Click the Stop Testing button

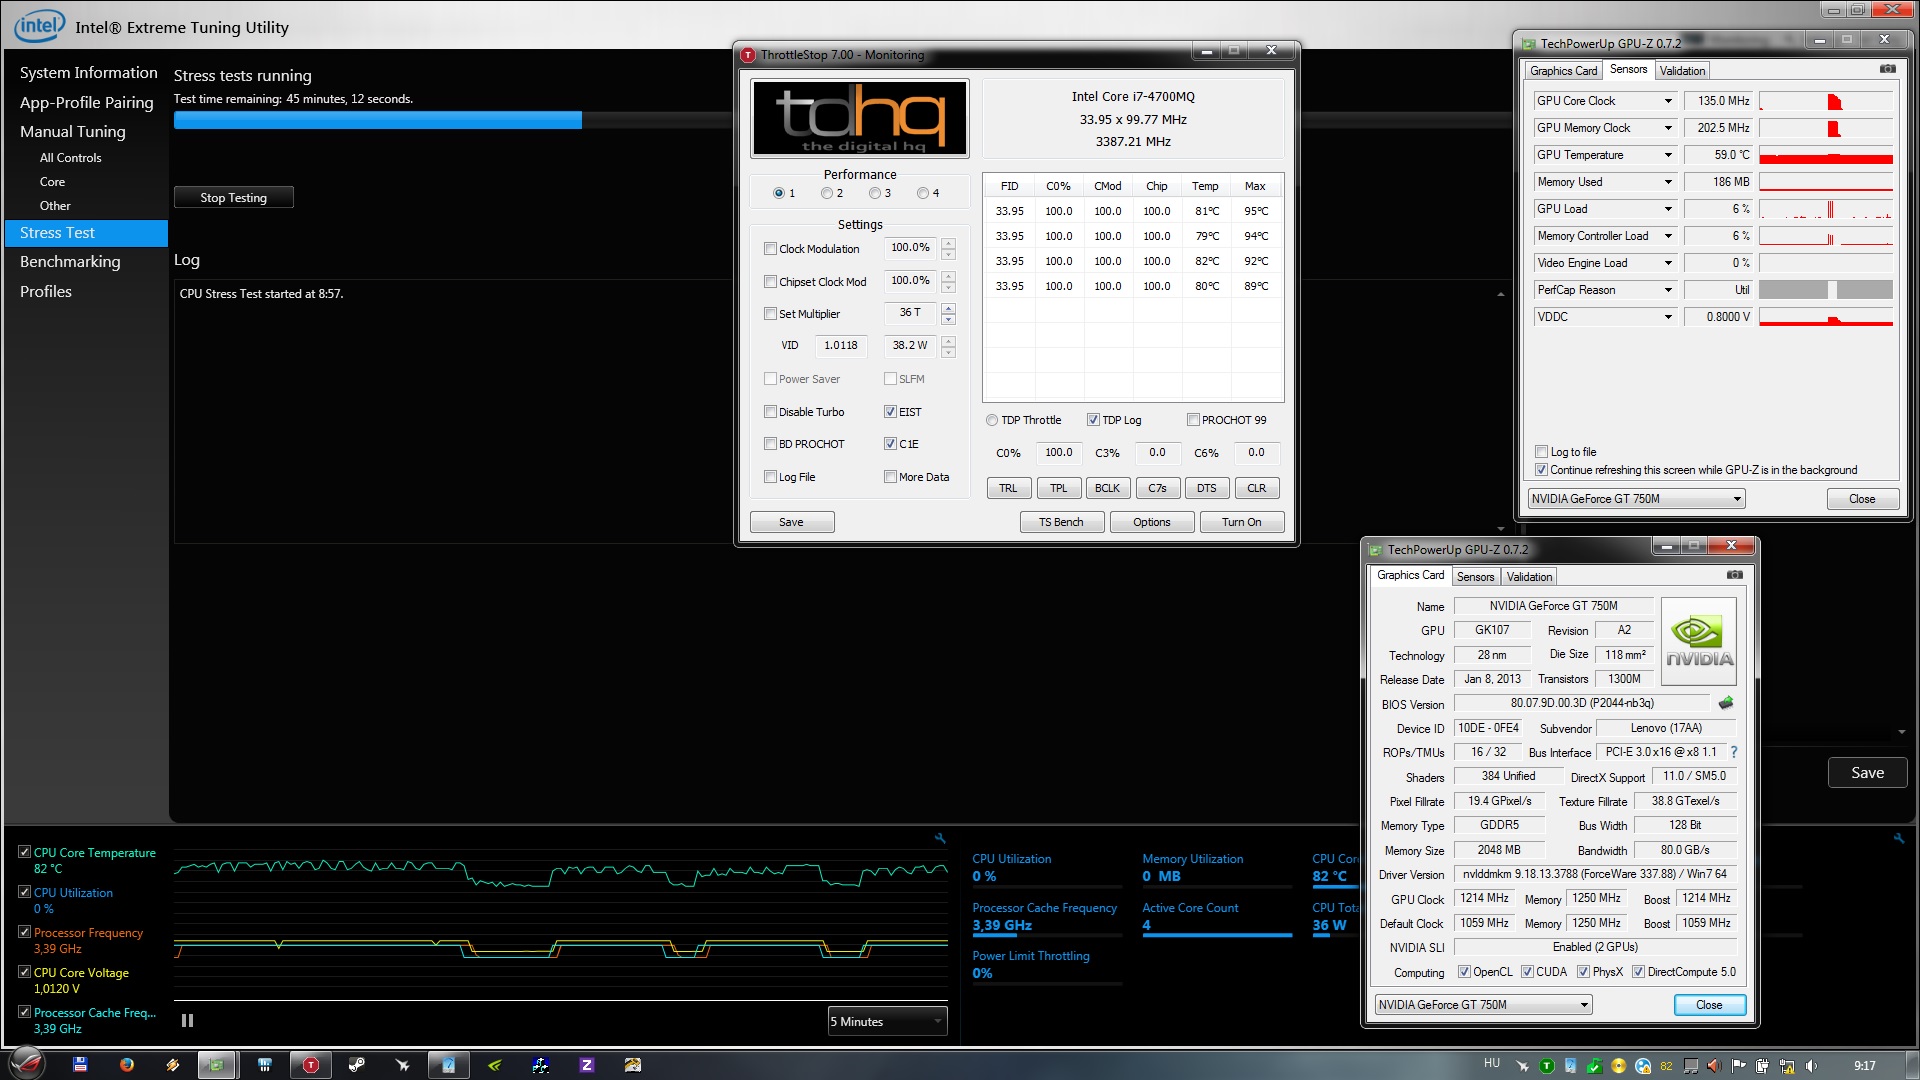click(x=234, y=198)
